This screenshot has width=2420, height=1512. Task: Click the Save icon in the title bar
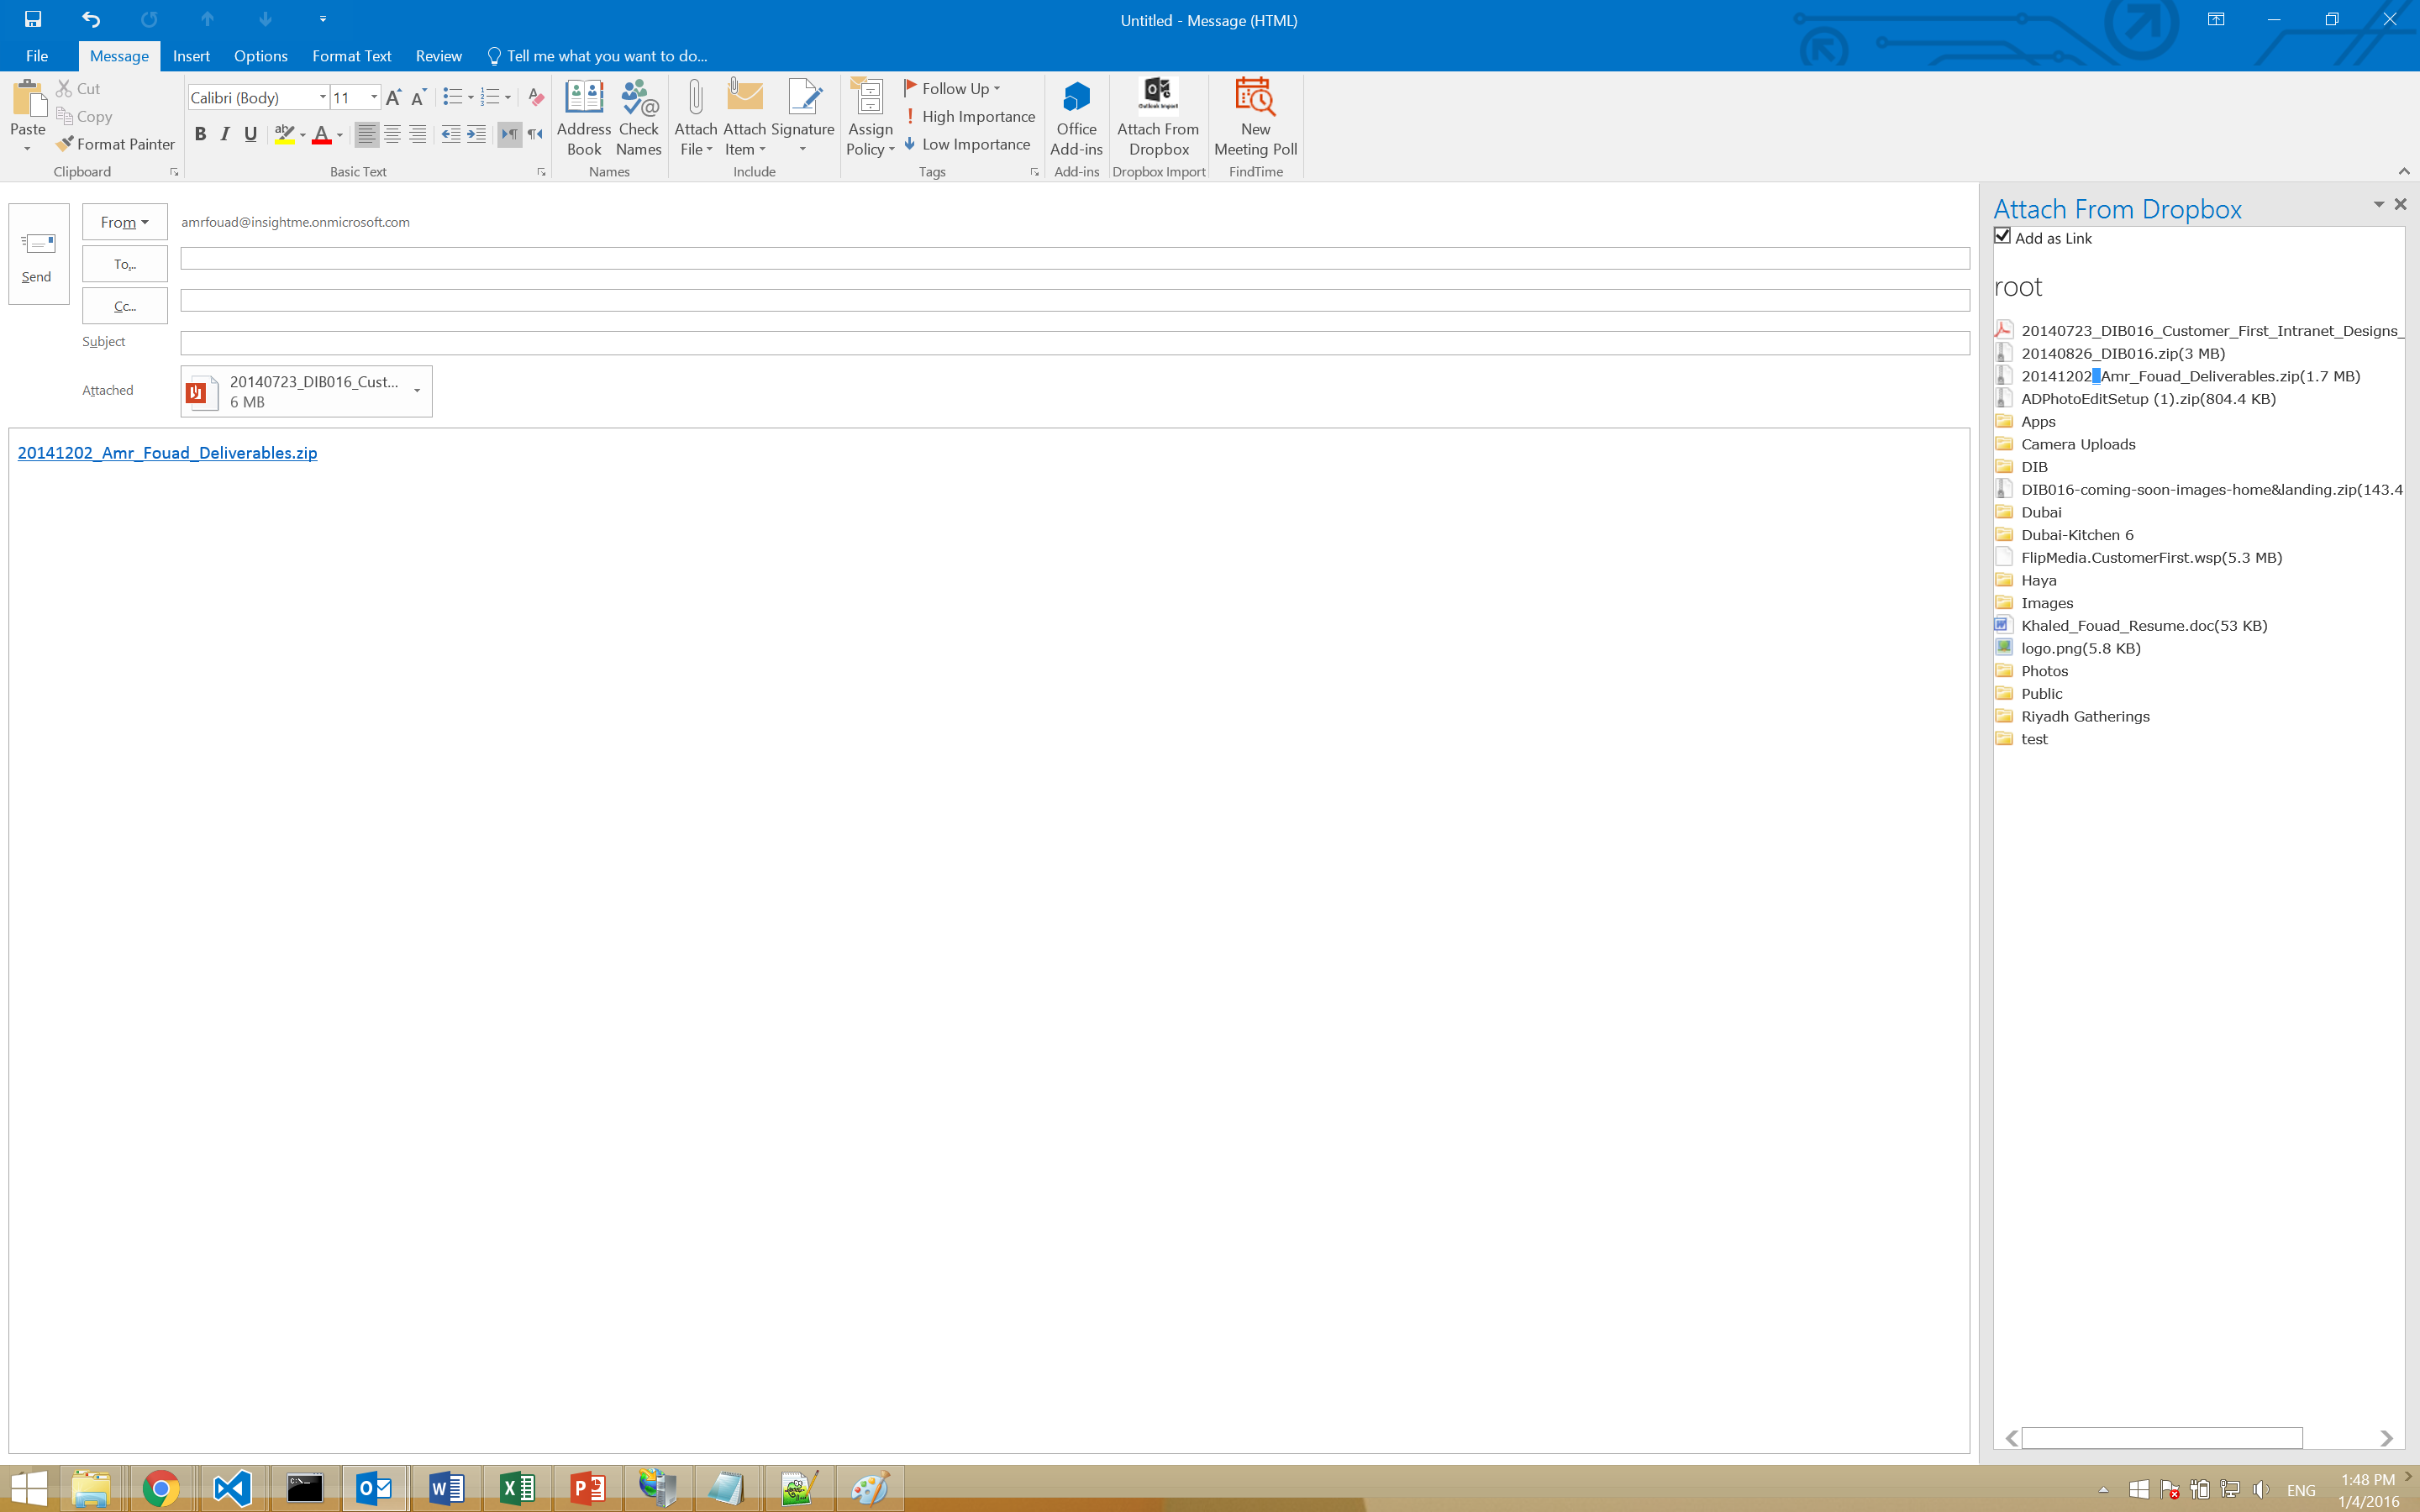[33, 19]
